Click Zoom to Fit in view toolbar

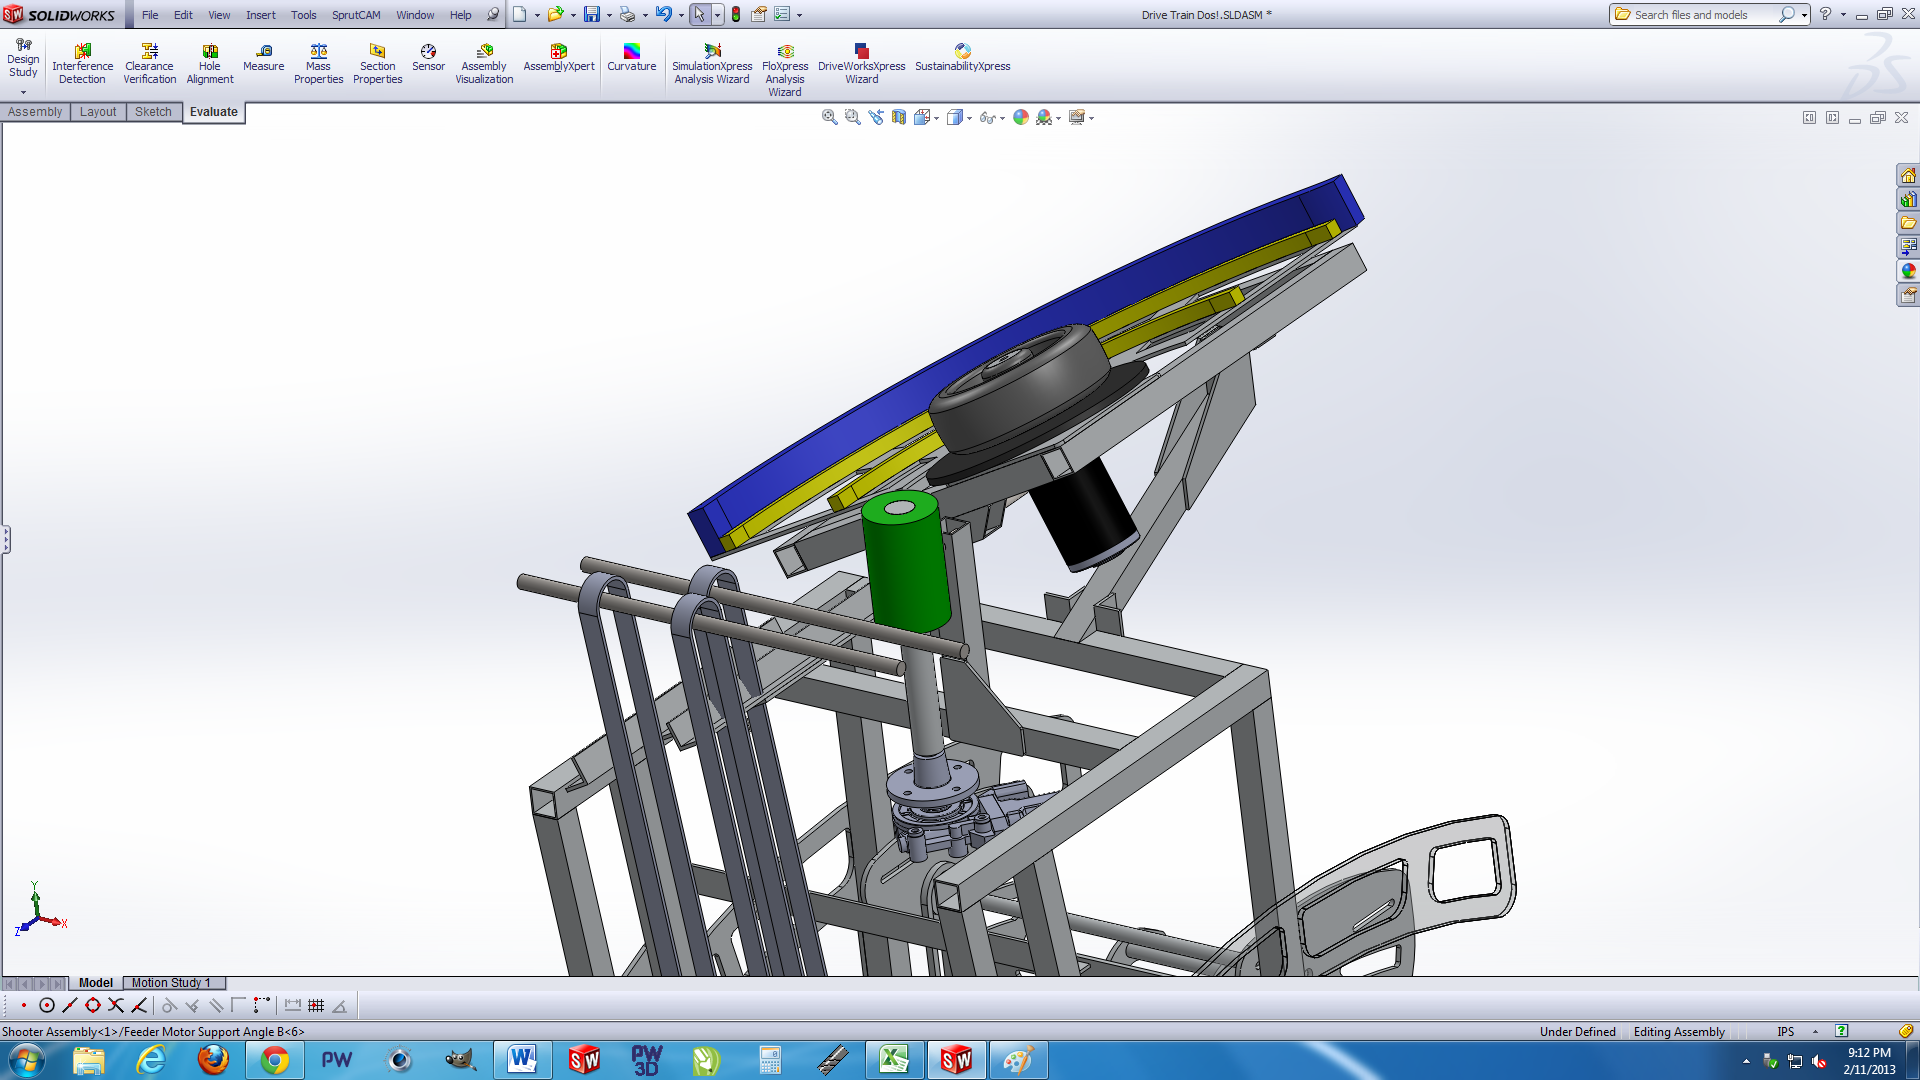point(829,117)
